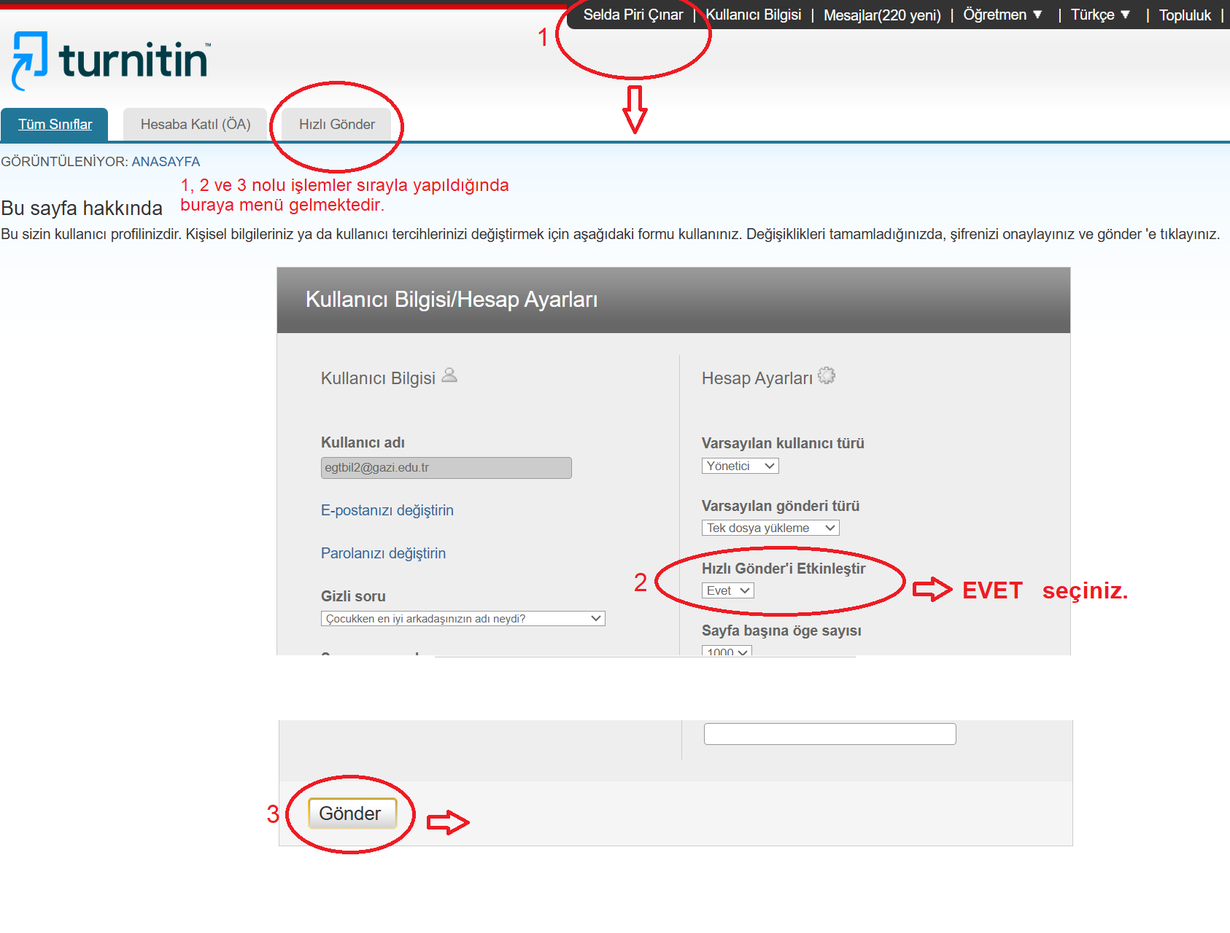Click the Turnitin logo
The image size is (1230, 933).
pos(110,61)
